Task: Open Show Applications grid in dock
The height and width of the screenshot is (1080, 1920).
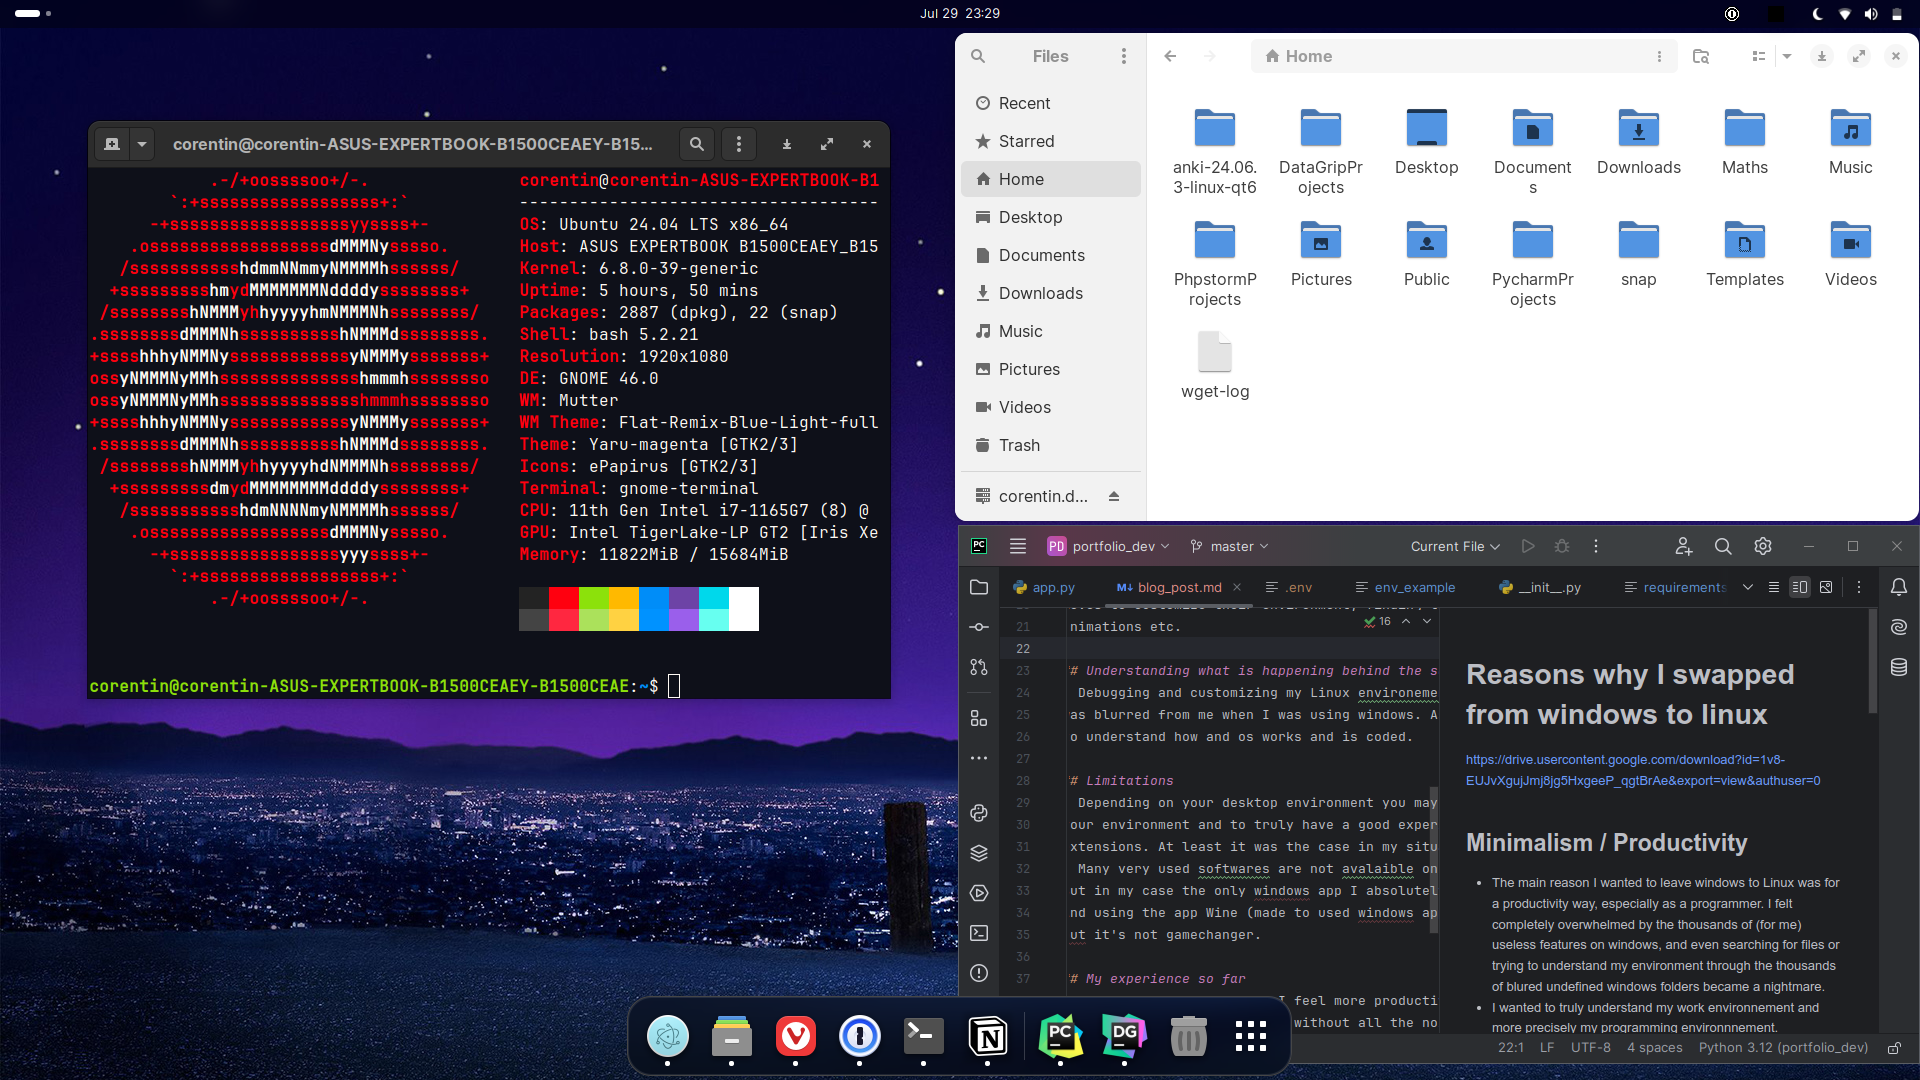Action: pos(1251,1037)
